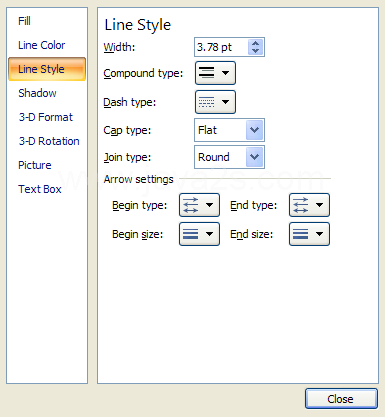This screenshot has height=417, width=385.
Task: Increase line width with up arrow
Action: [256, 43]
